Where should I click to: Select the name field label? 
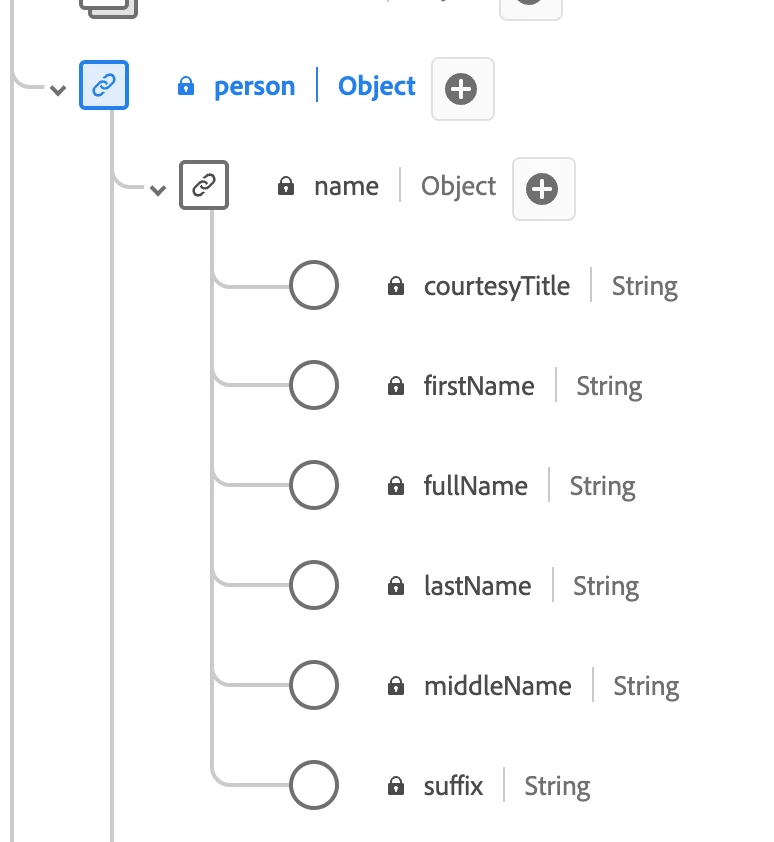point(346,187)
